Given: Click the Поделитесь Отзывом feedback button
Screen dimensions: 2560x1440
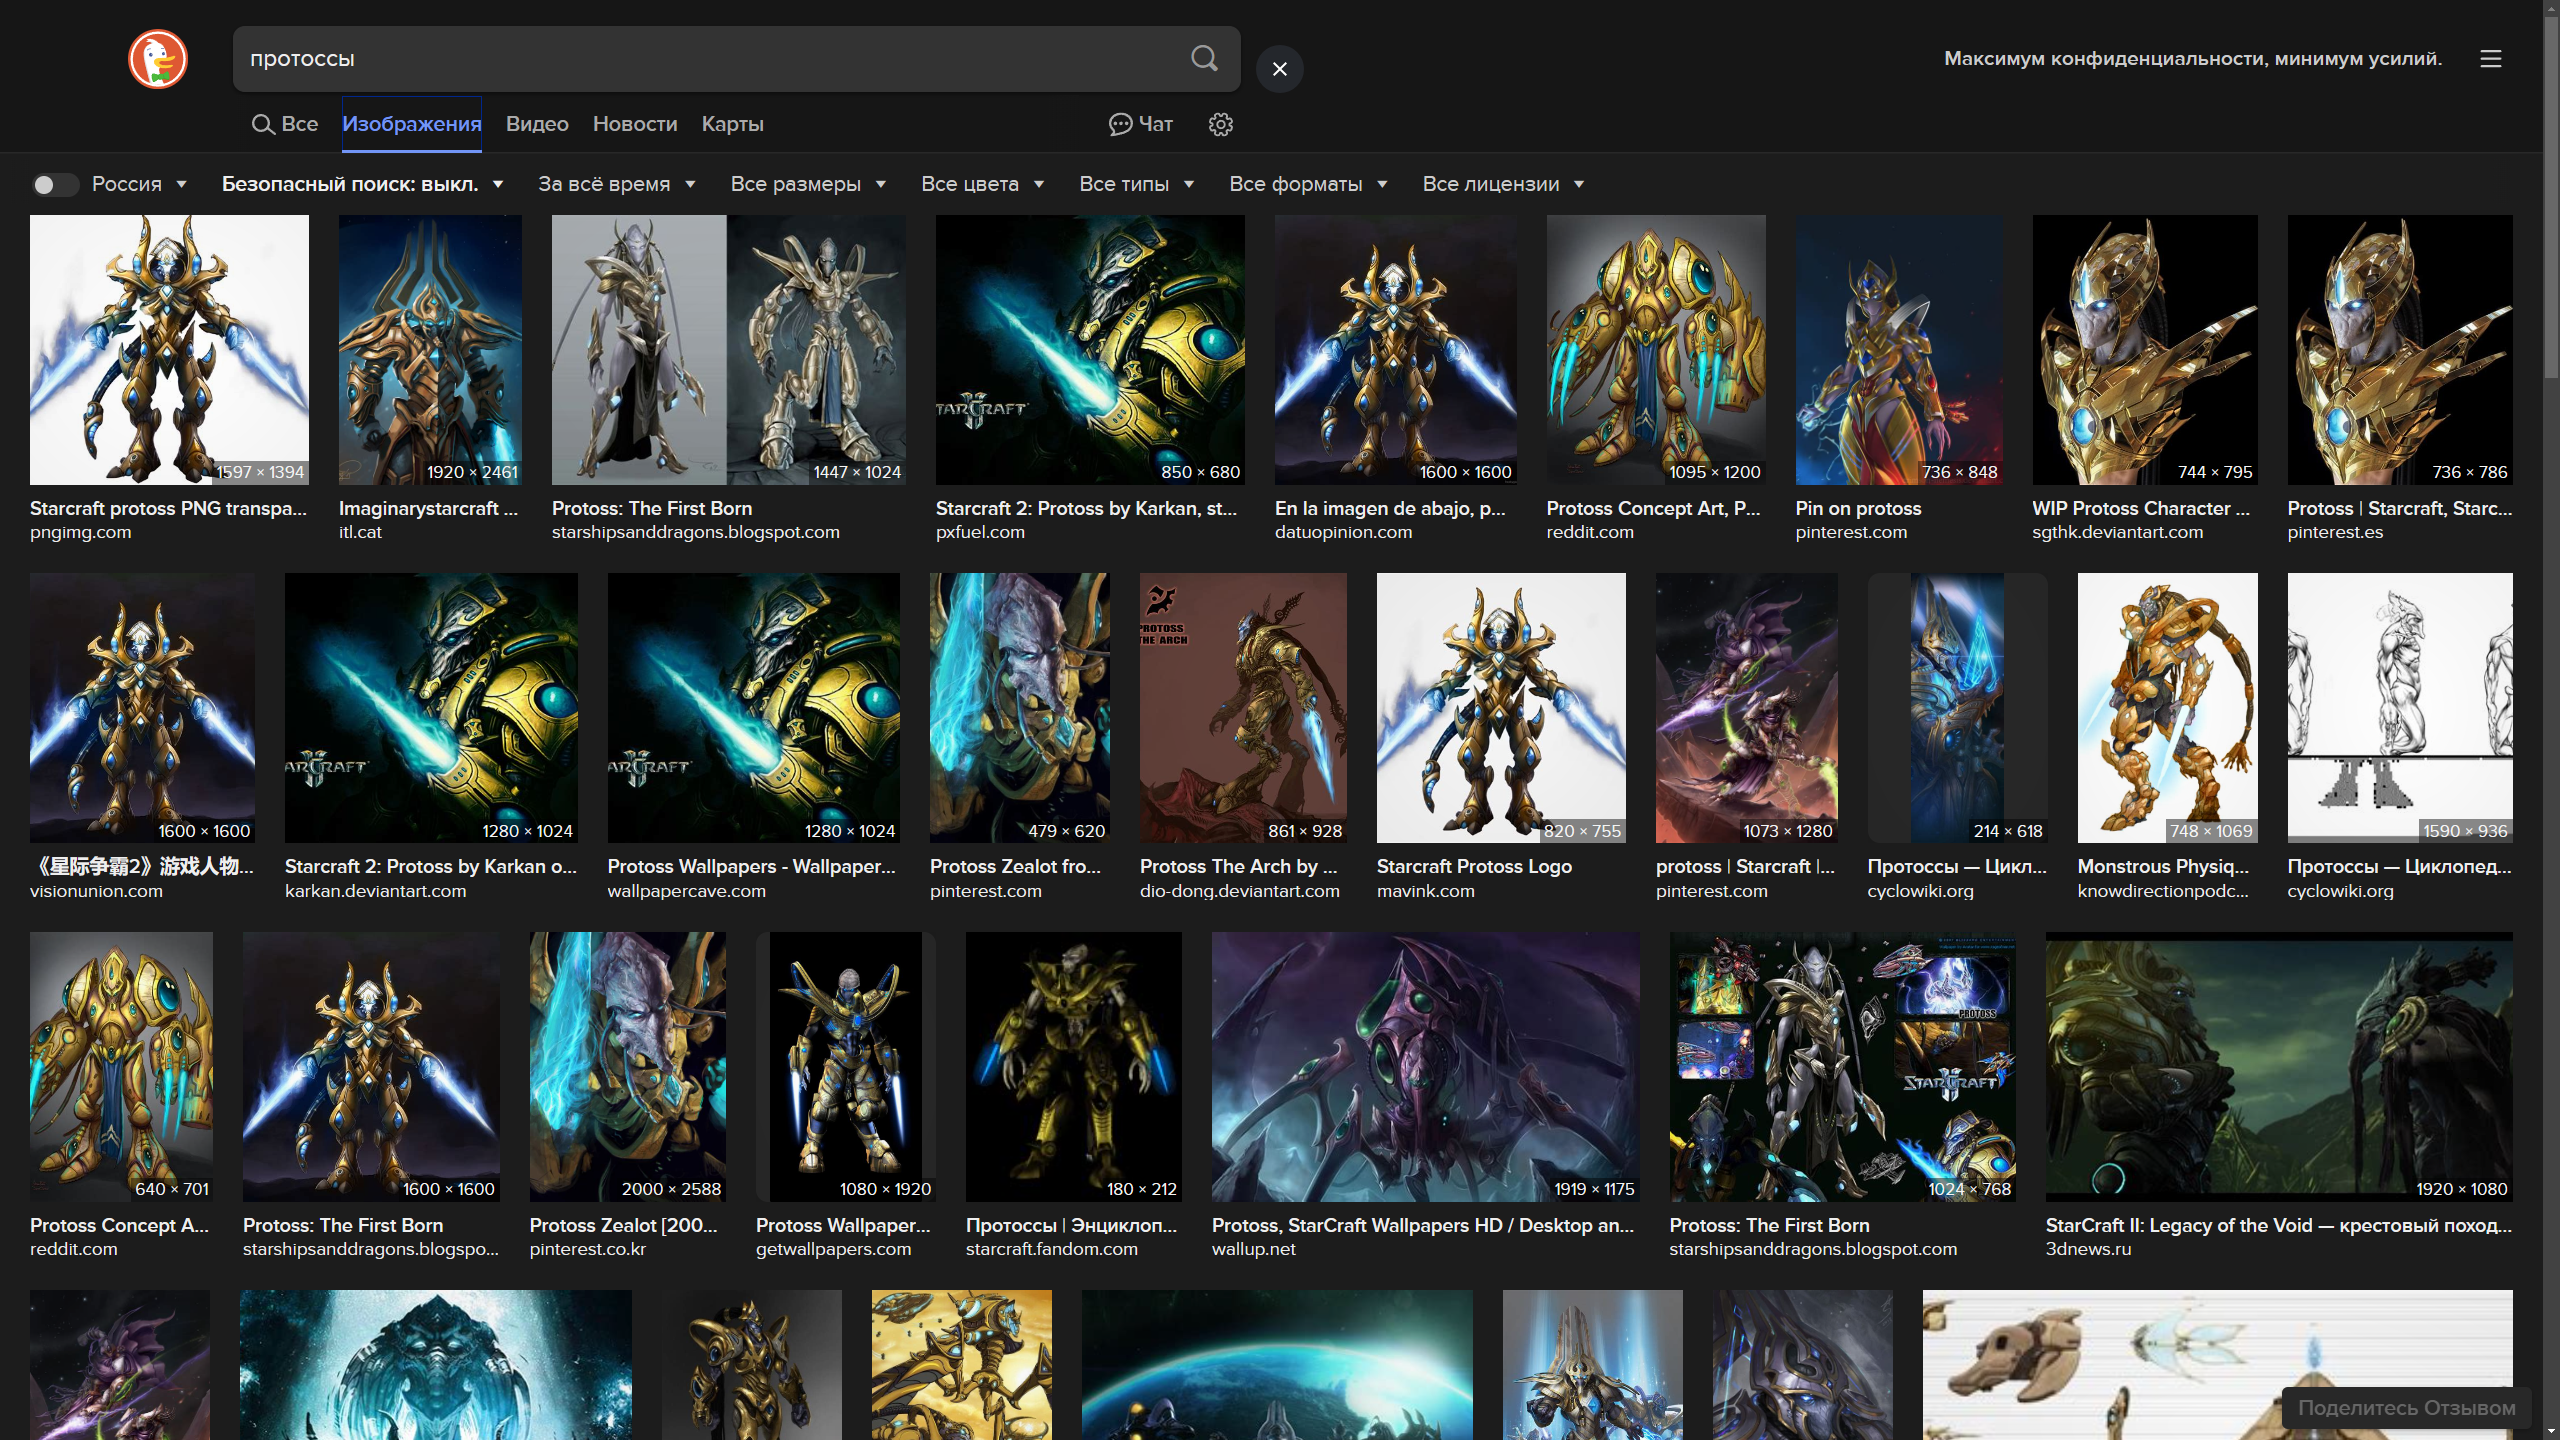Looking at the screenshot, I should 2406,1407.
